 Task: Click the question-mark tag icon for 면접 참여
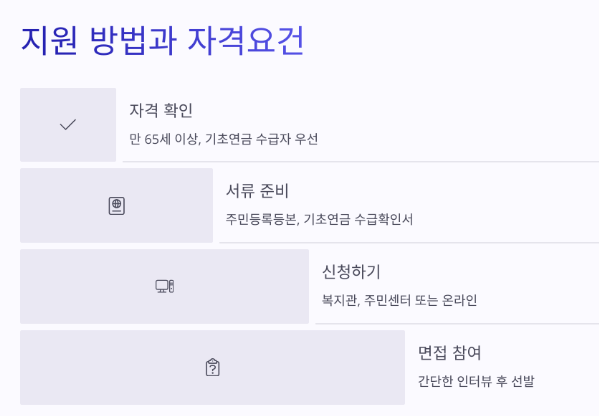point(212,367)
